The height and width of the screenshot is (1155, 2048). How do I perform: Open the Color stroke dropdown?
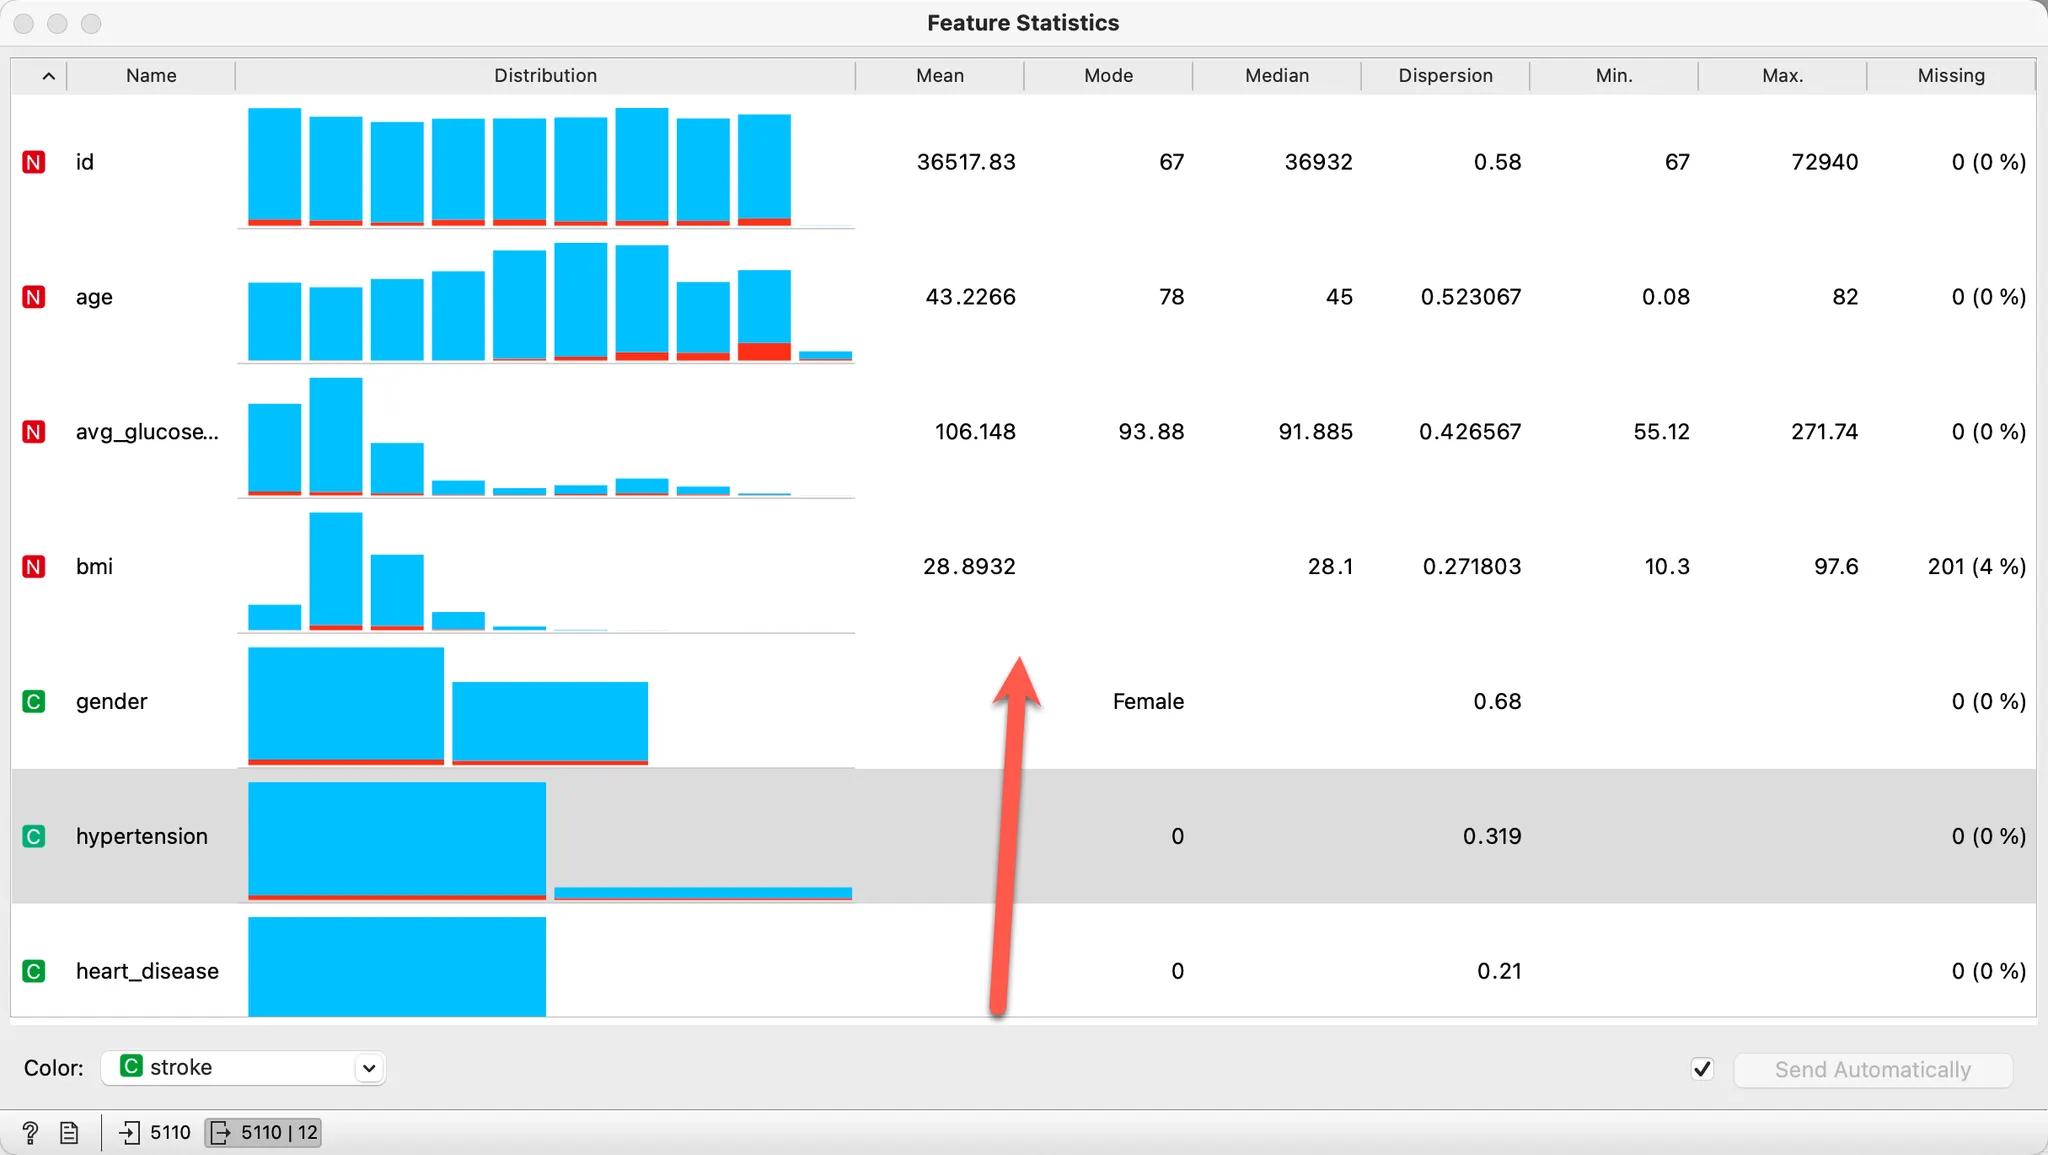pos(243,1067)
